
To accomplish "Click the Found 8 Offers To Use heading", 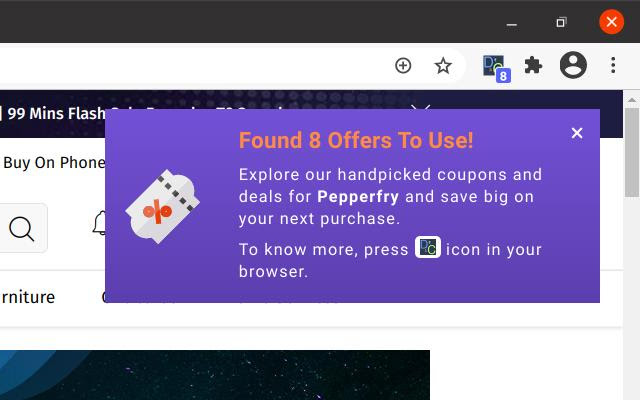I will [x=356, y=140].
